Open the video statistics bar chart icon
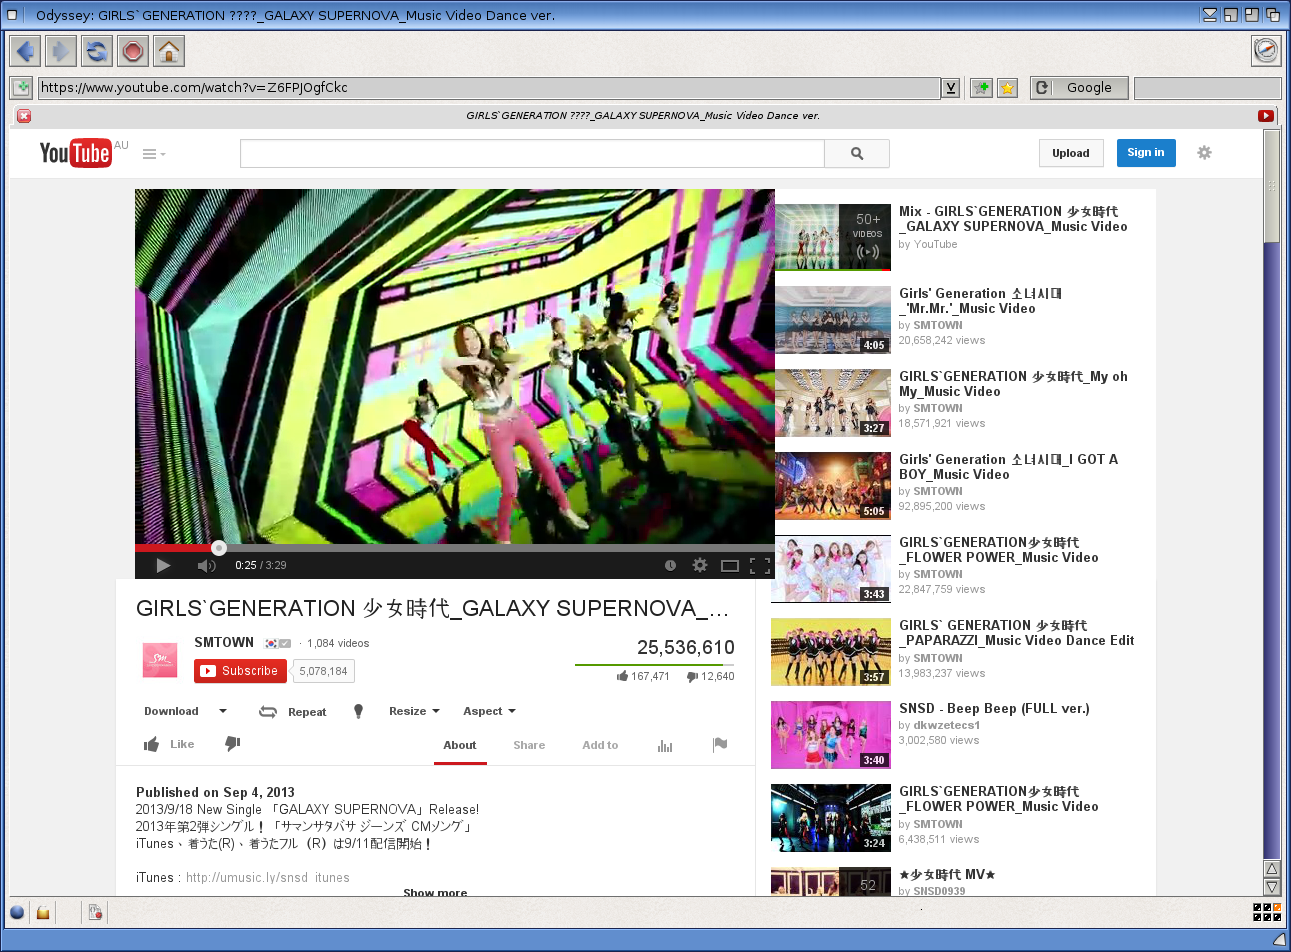 click(x=665, y=745)
